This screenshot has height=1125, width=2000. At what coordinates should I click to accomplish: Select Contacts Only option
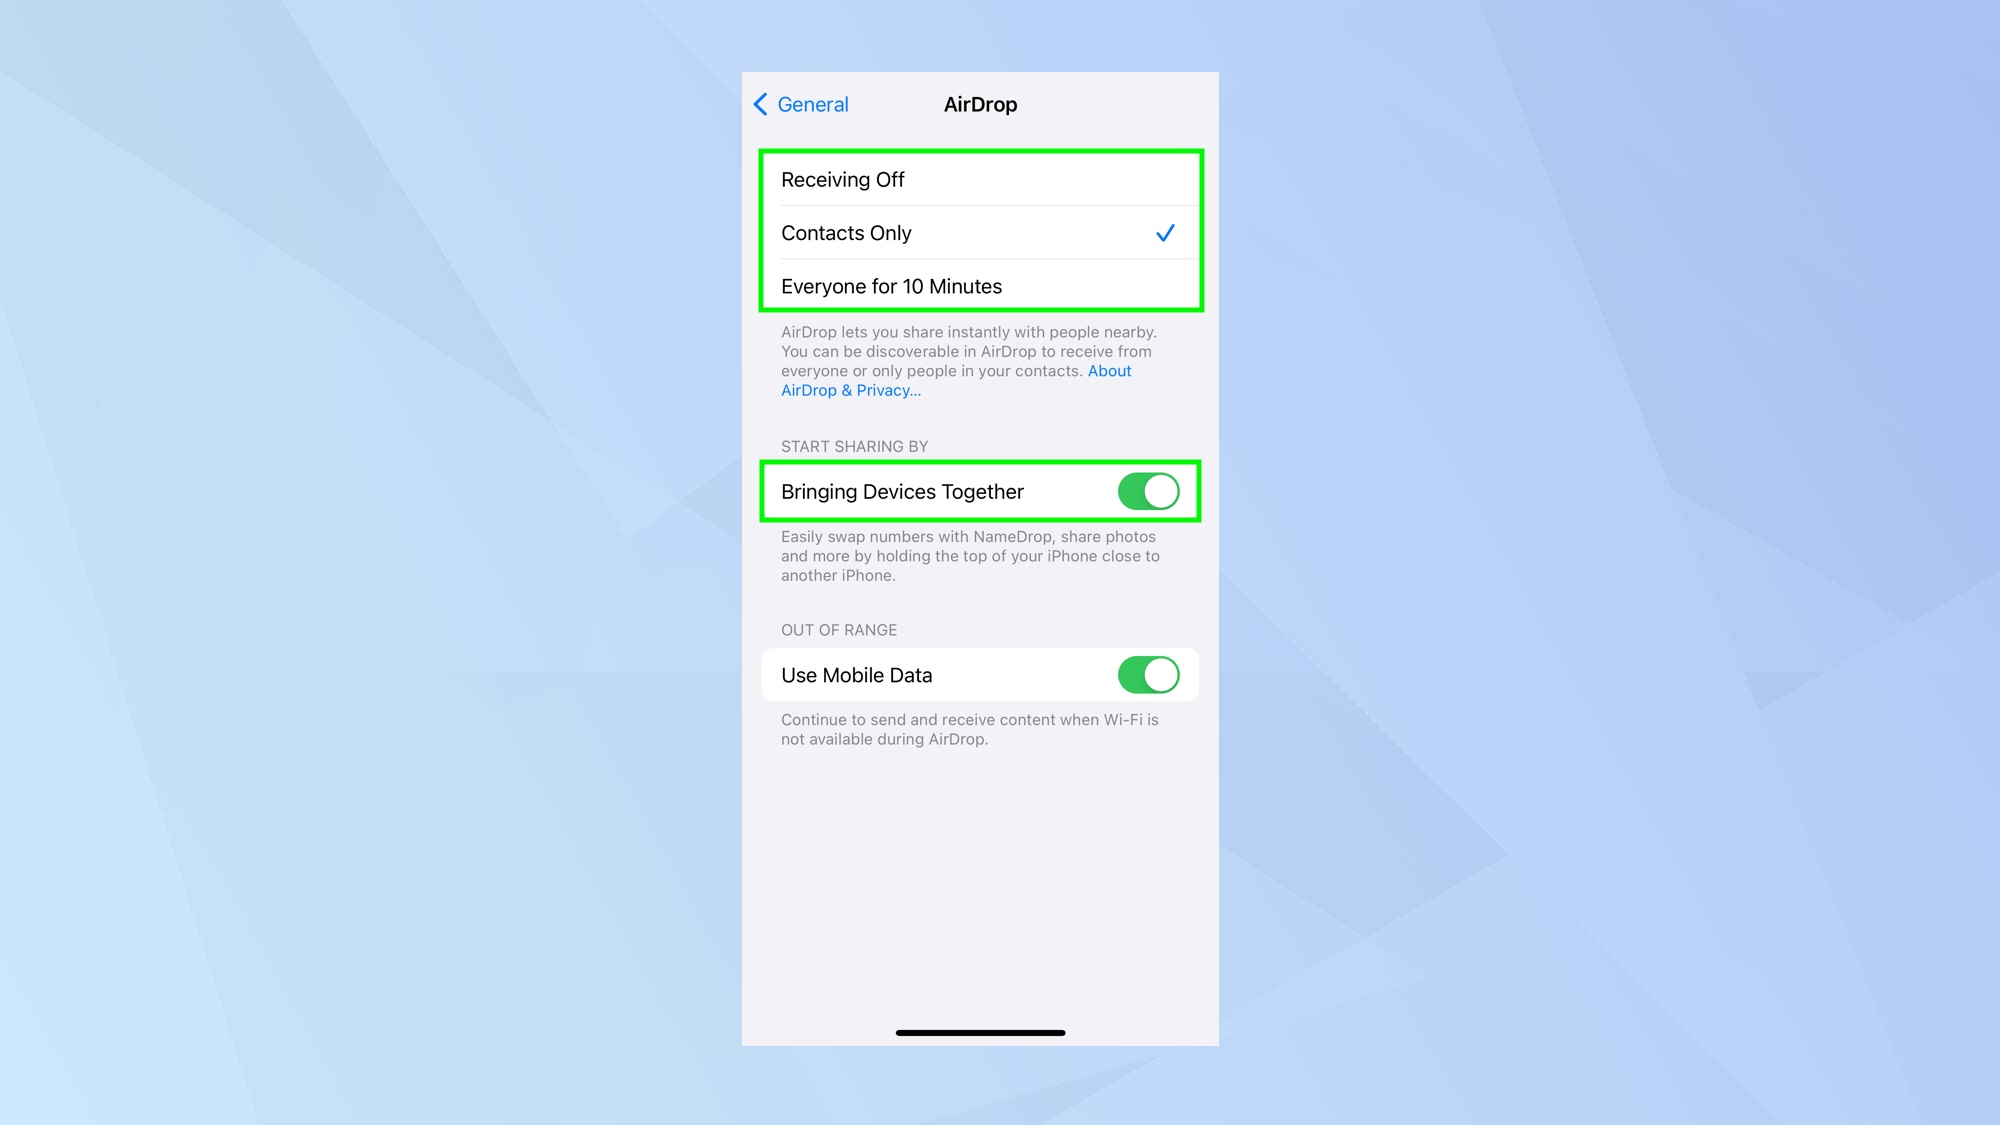click(979, 232)
